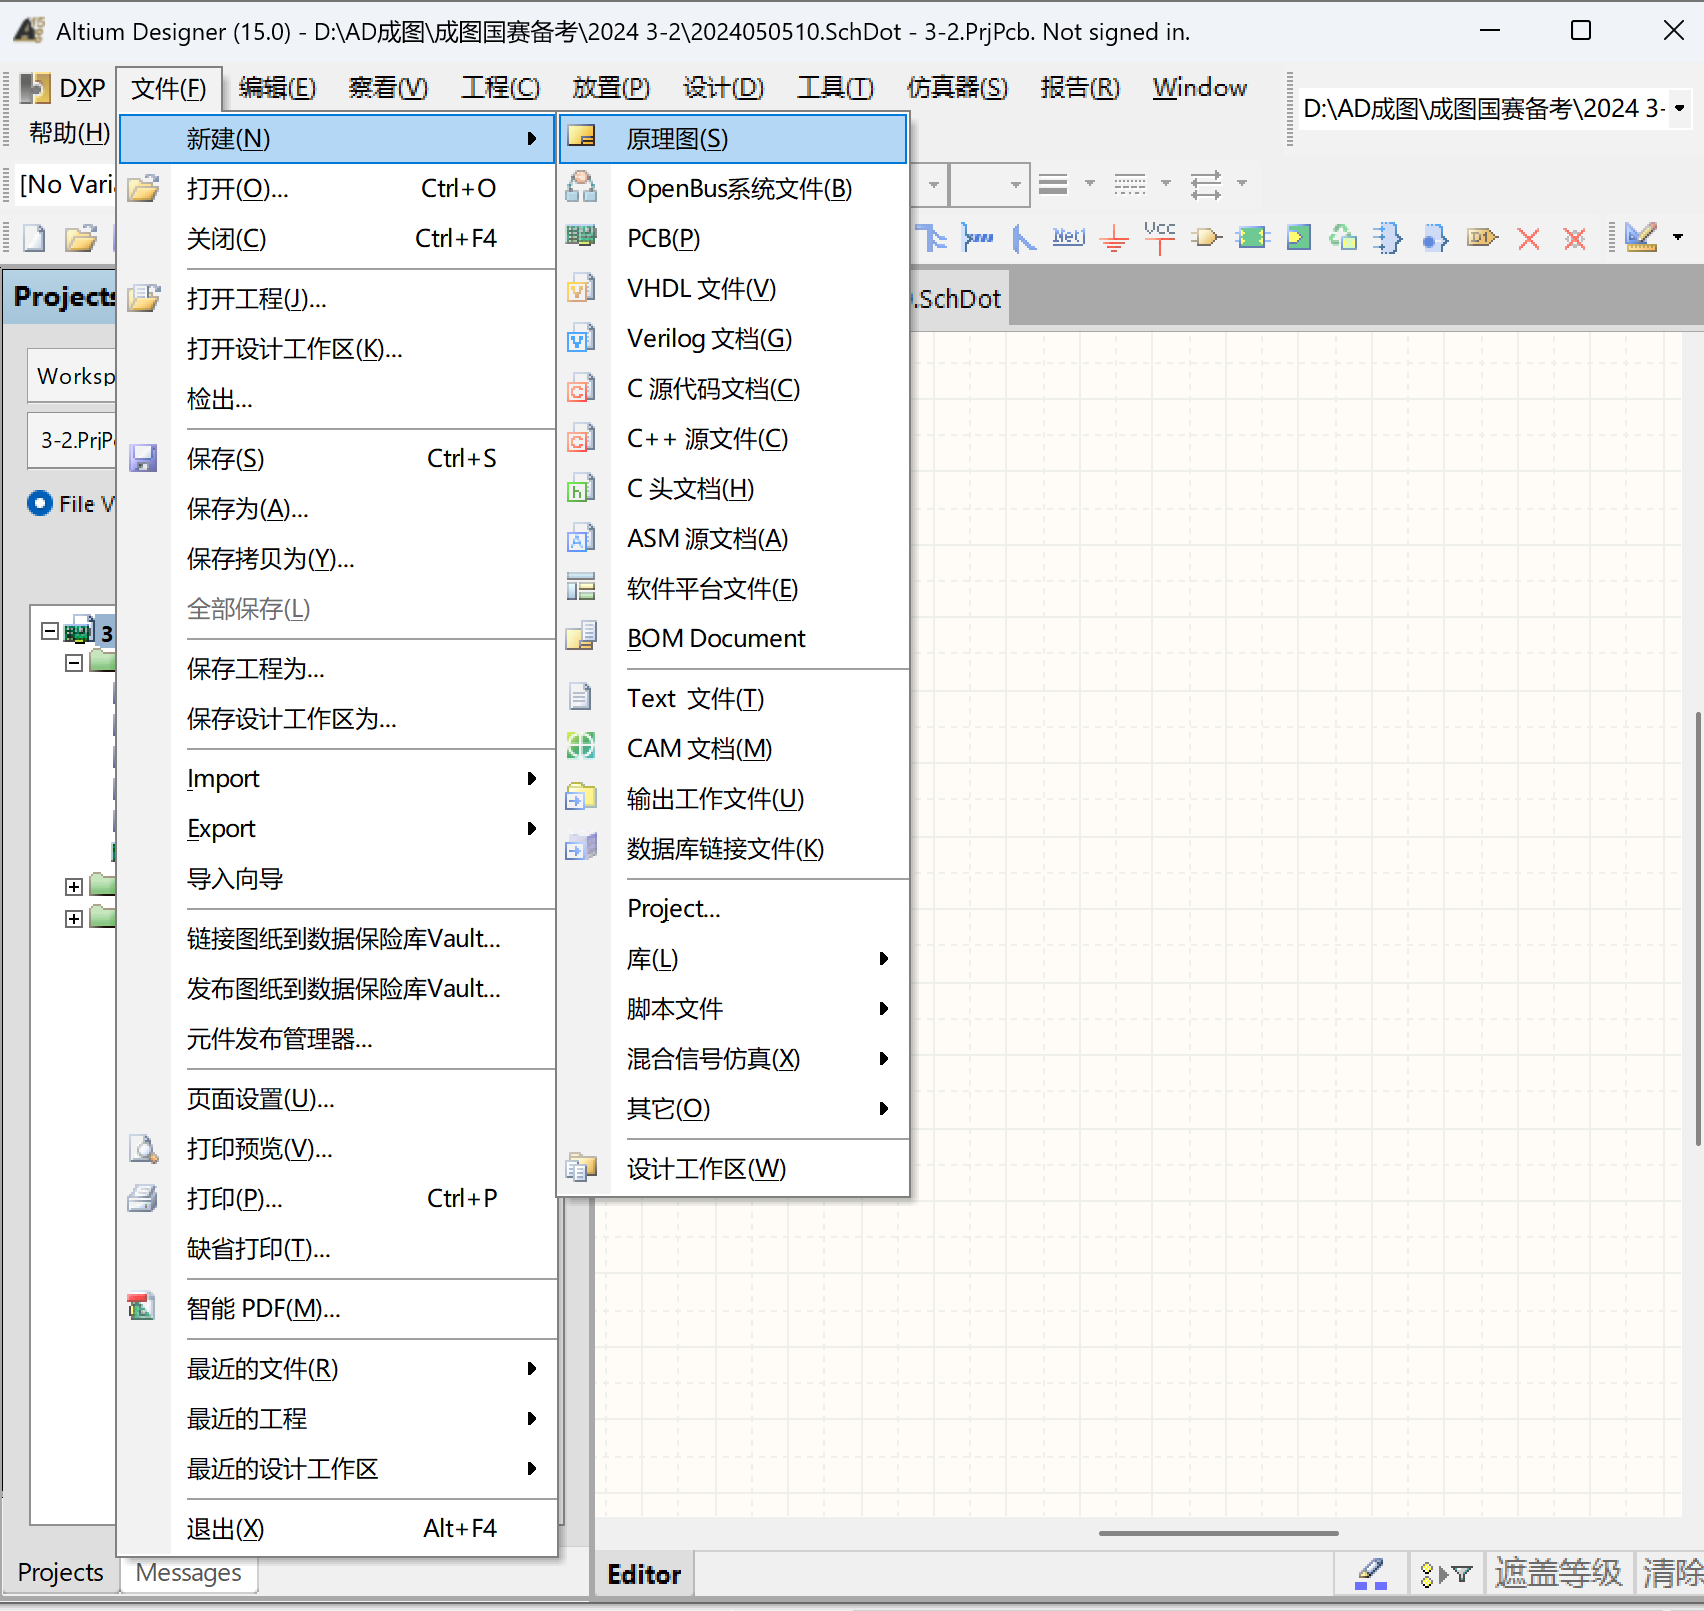Click the VHDL file icon in submenu
Image resolution: width=1704 pixels, height=1611 pixels.
581,288
